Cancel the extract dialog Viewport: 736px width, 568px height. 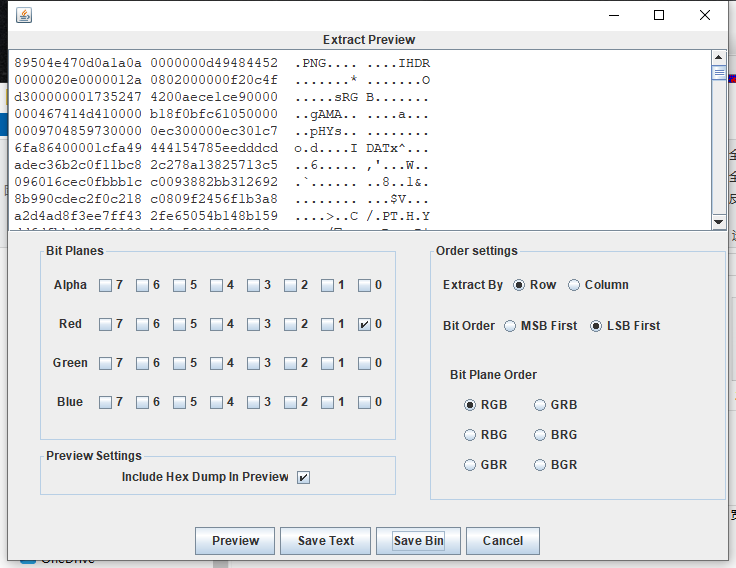pos(503,541)
